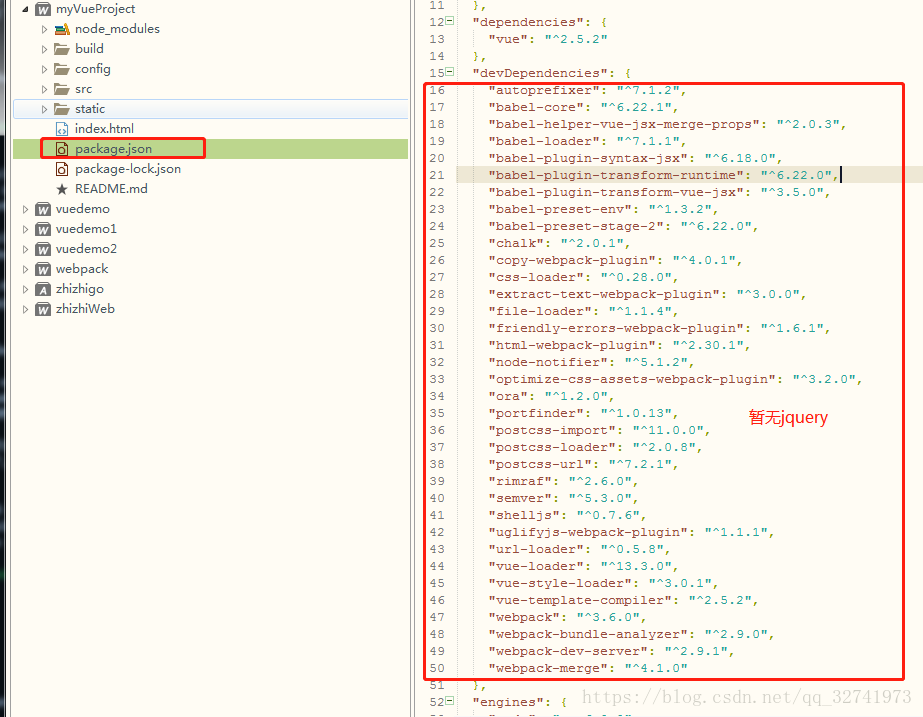The image size is (923, 717).
Task: Expand the src folder arrow
Action: [x=44, y=89]
